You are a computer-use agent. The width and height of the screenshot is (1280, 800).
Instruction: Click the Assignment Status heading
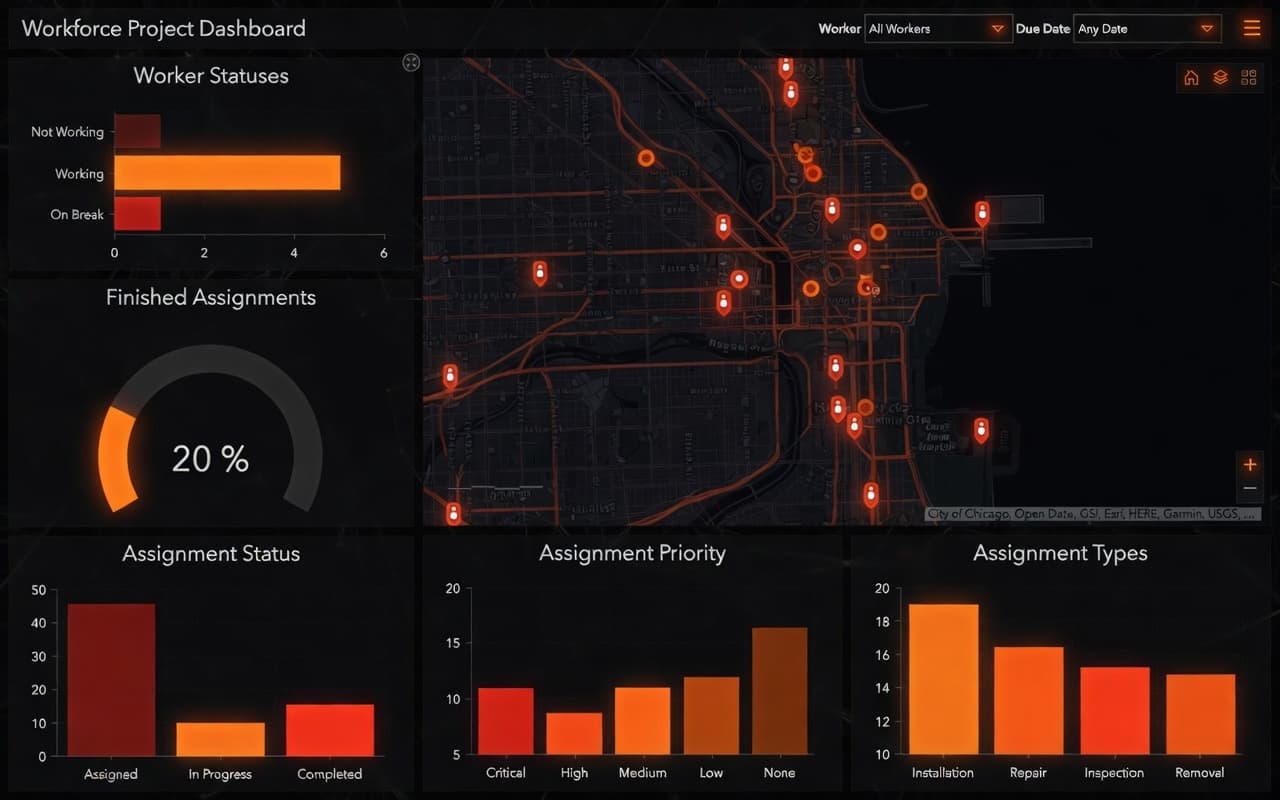(x=211, y=554)
